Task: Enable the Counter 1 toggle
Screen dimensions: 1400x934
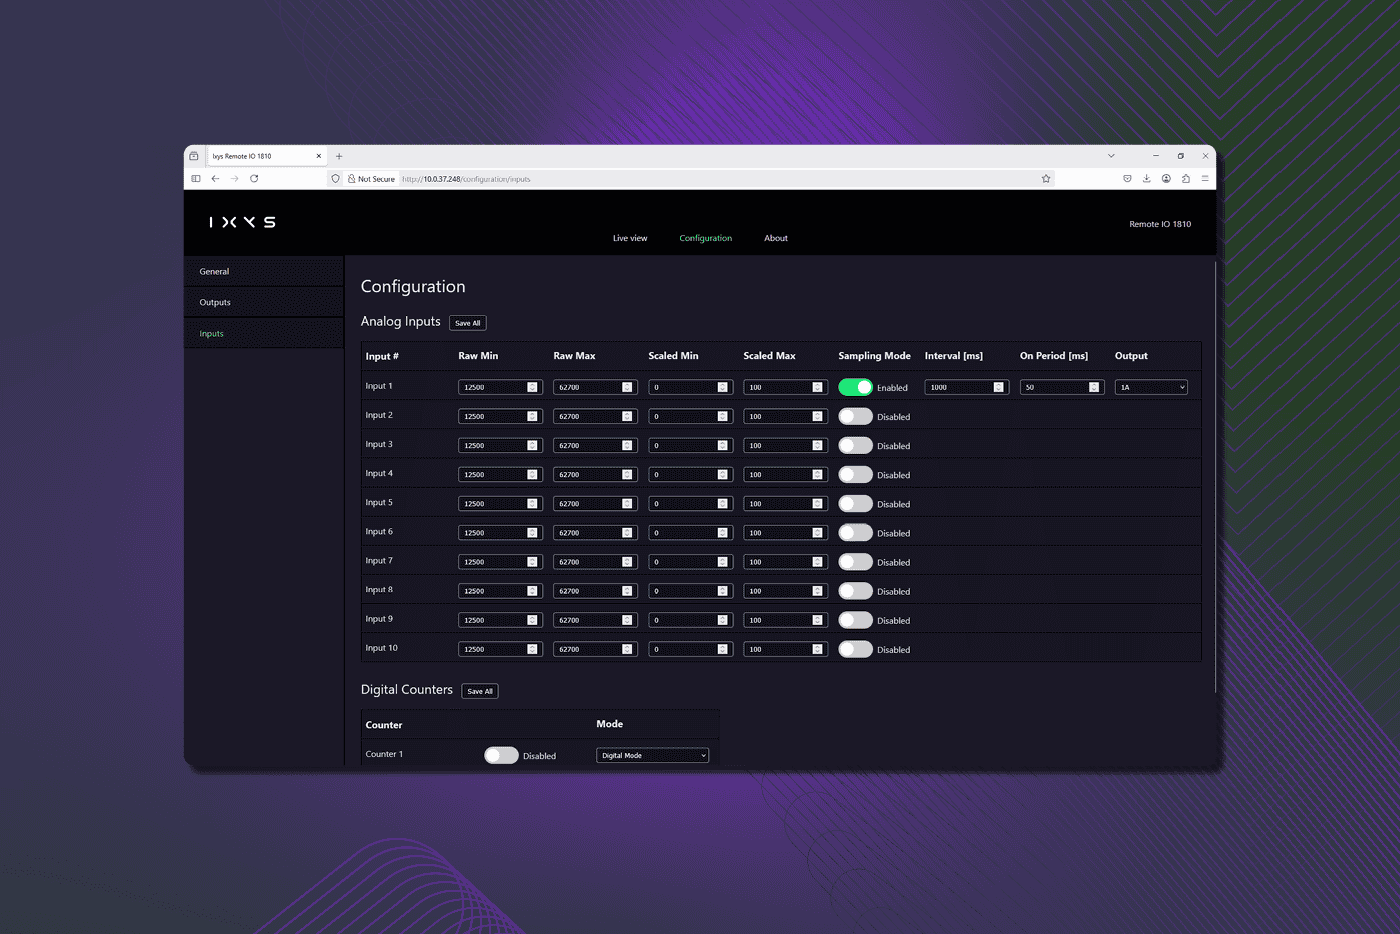Action: click(501, 756)
